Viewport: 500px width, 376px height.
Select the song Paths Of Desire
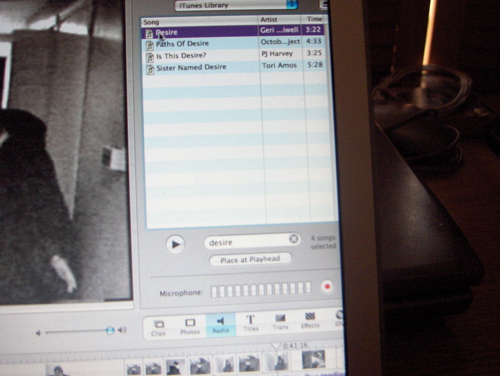pyautogui.click(x=234, y=43)
